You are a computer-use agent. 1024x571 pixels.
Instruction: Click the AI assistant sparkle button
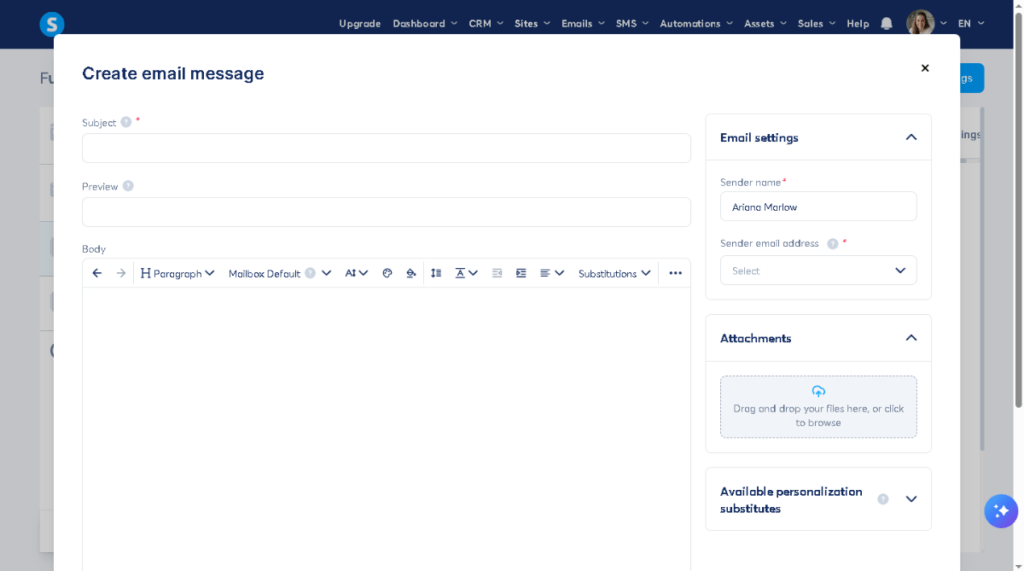[1000, 511]
